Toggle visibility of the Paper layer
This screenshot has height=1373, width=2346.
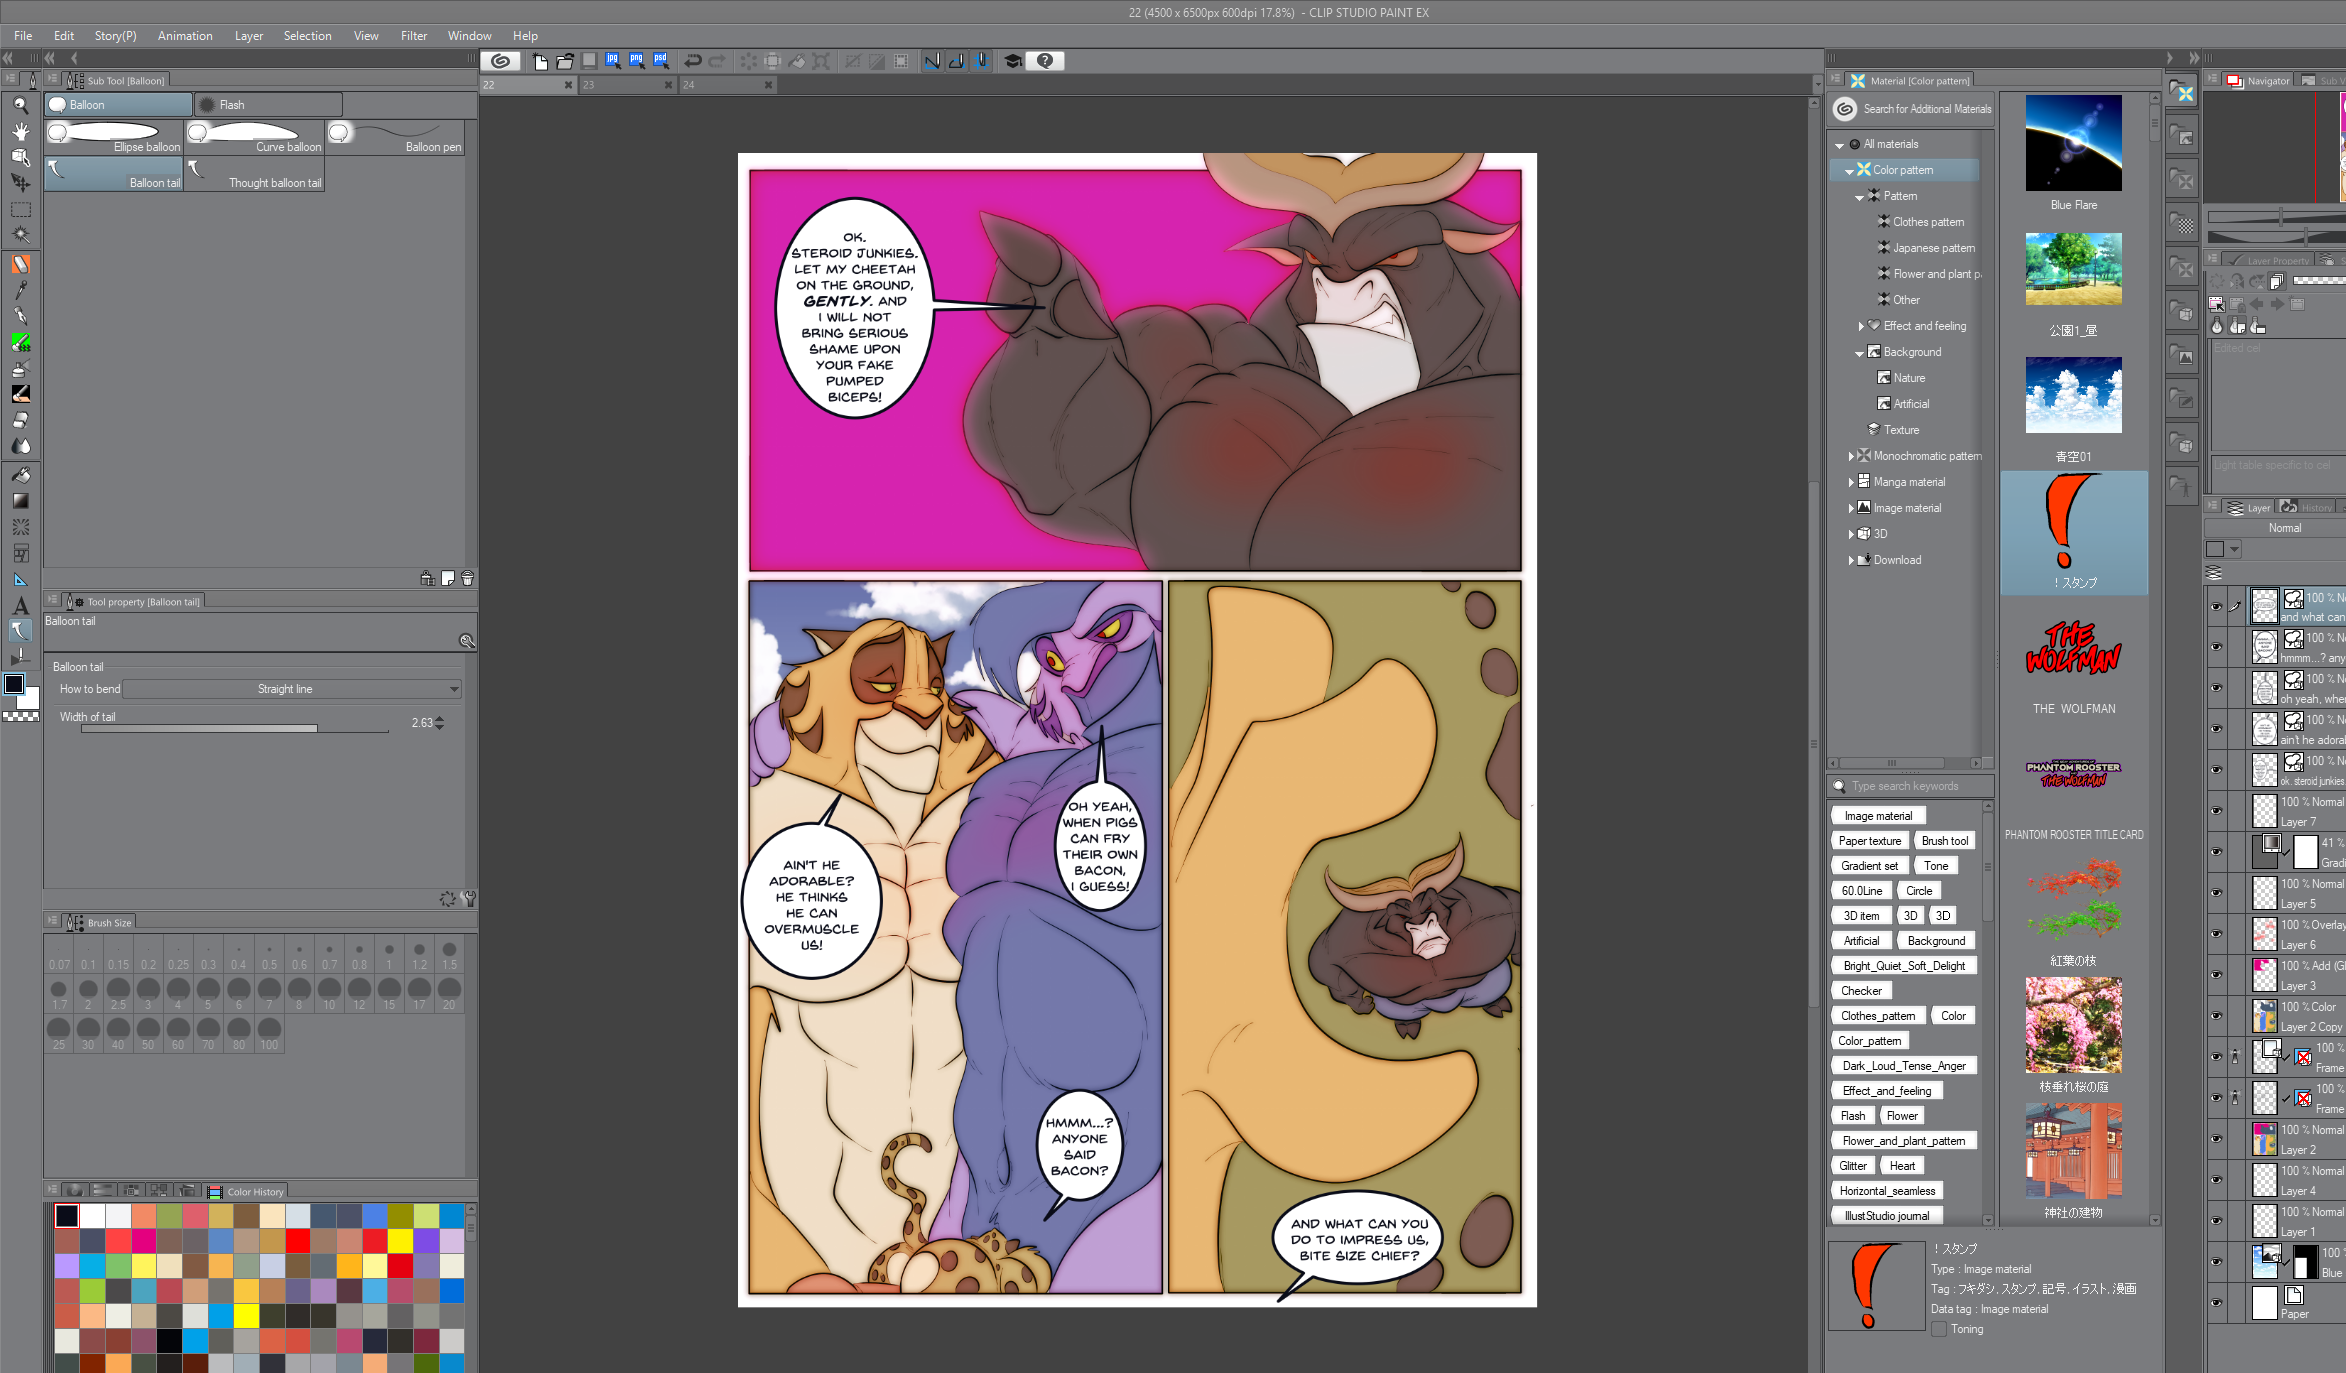[x=2216, y=1303]
